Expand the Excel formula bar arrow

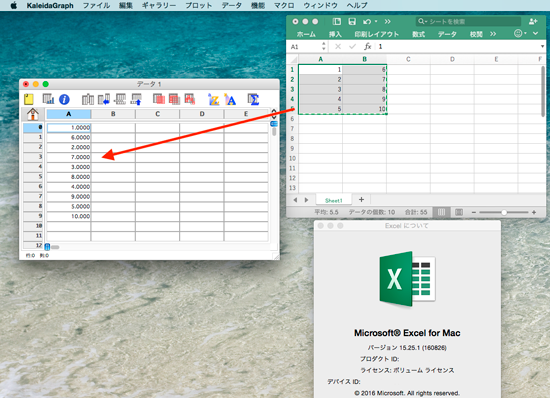point(542,47)
